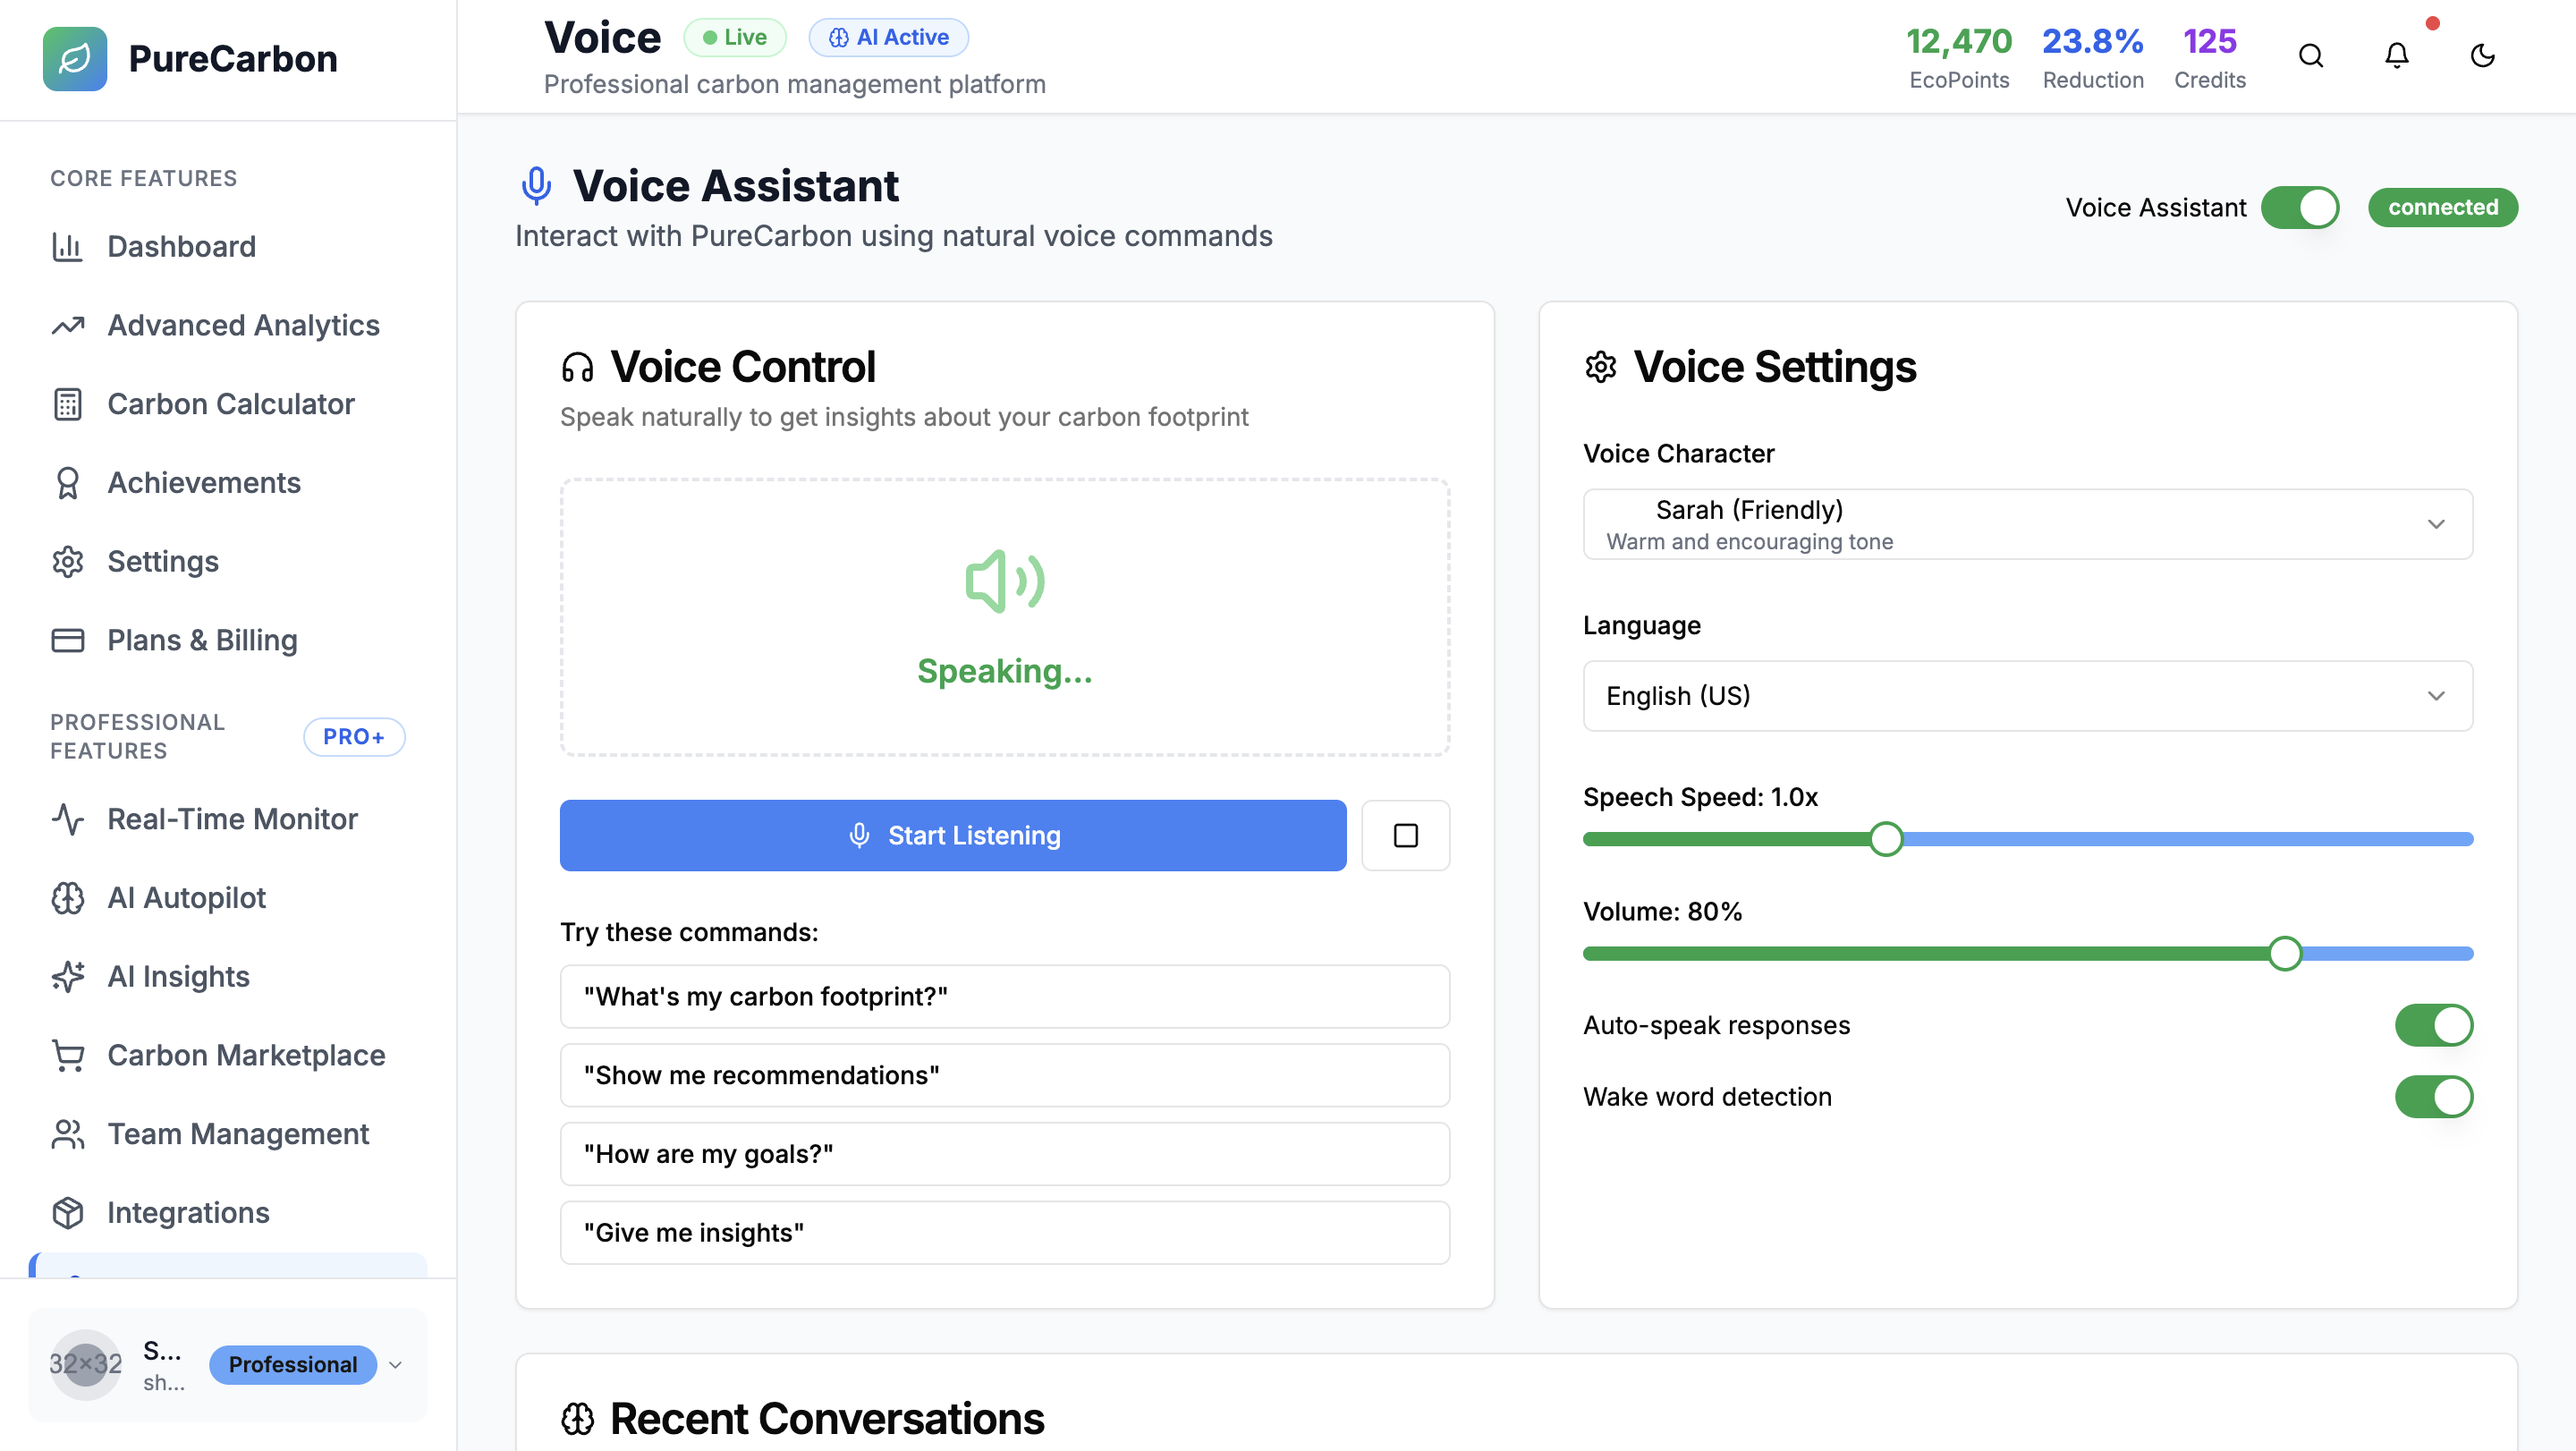Viewport: 2576px width, 1451px height.
Task: Turn off the Voice Assistant toggle
Action: [2299, 207]
